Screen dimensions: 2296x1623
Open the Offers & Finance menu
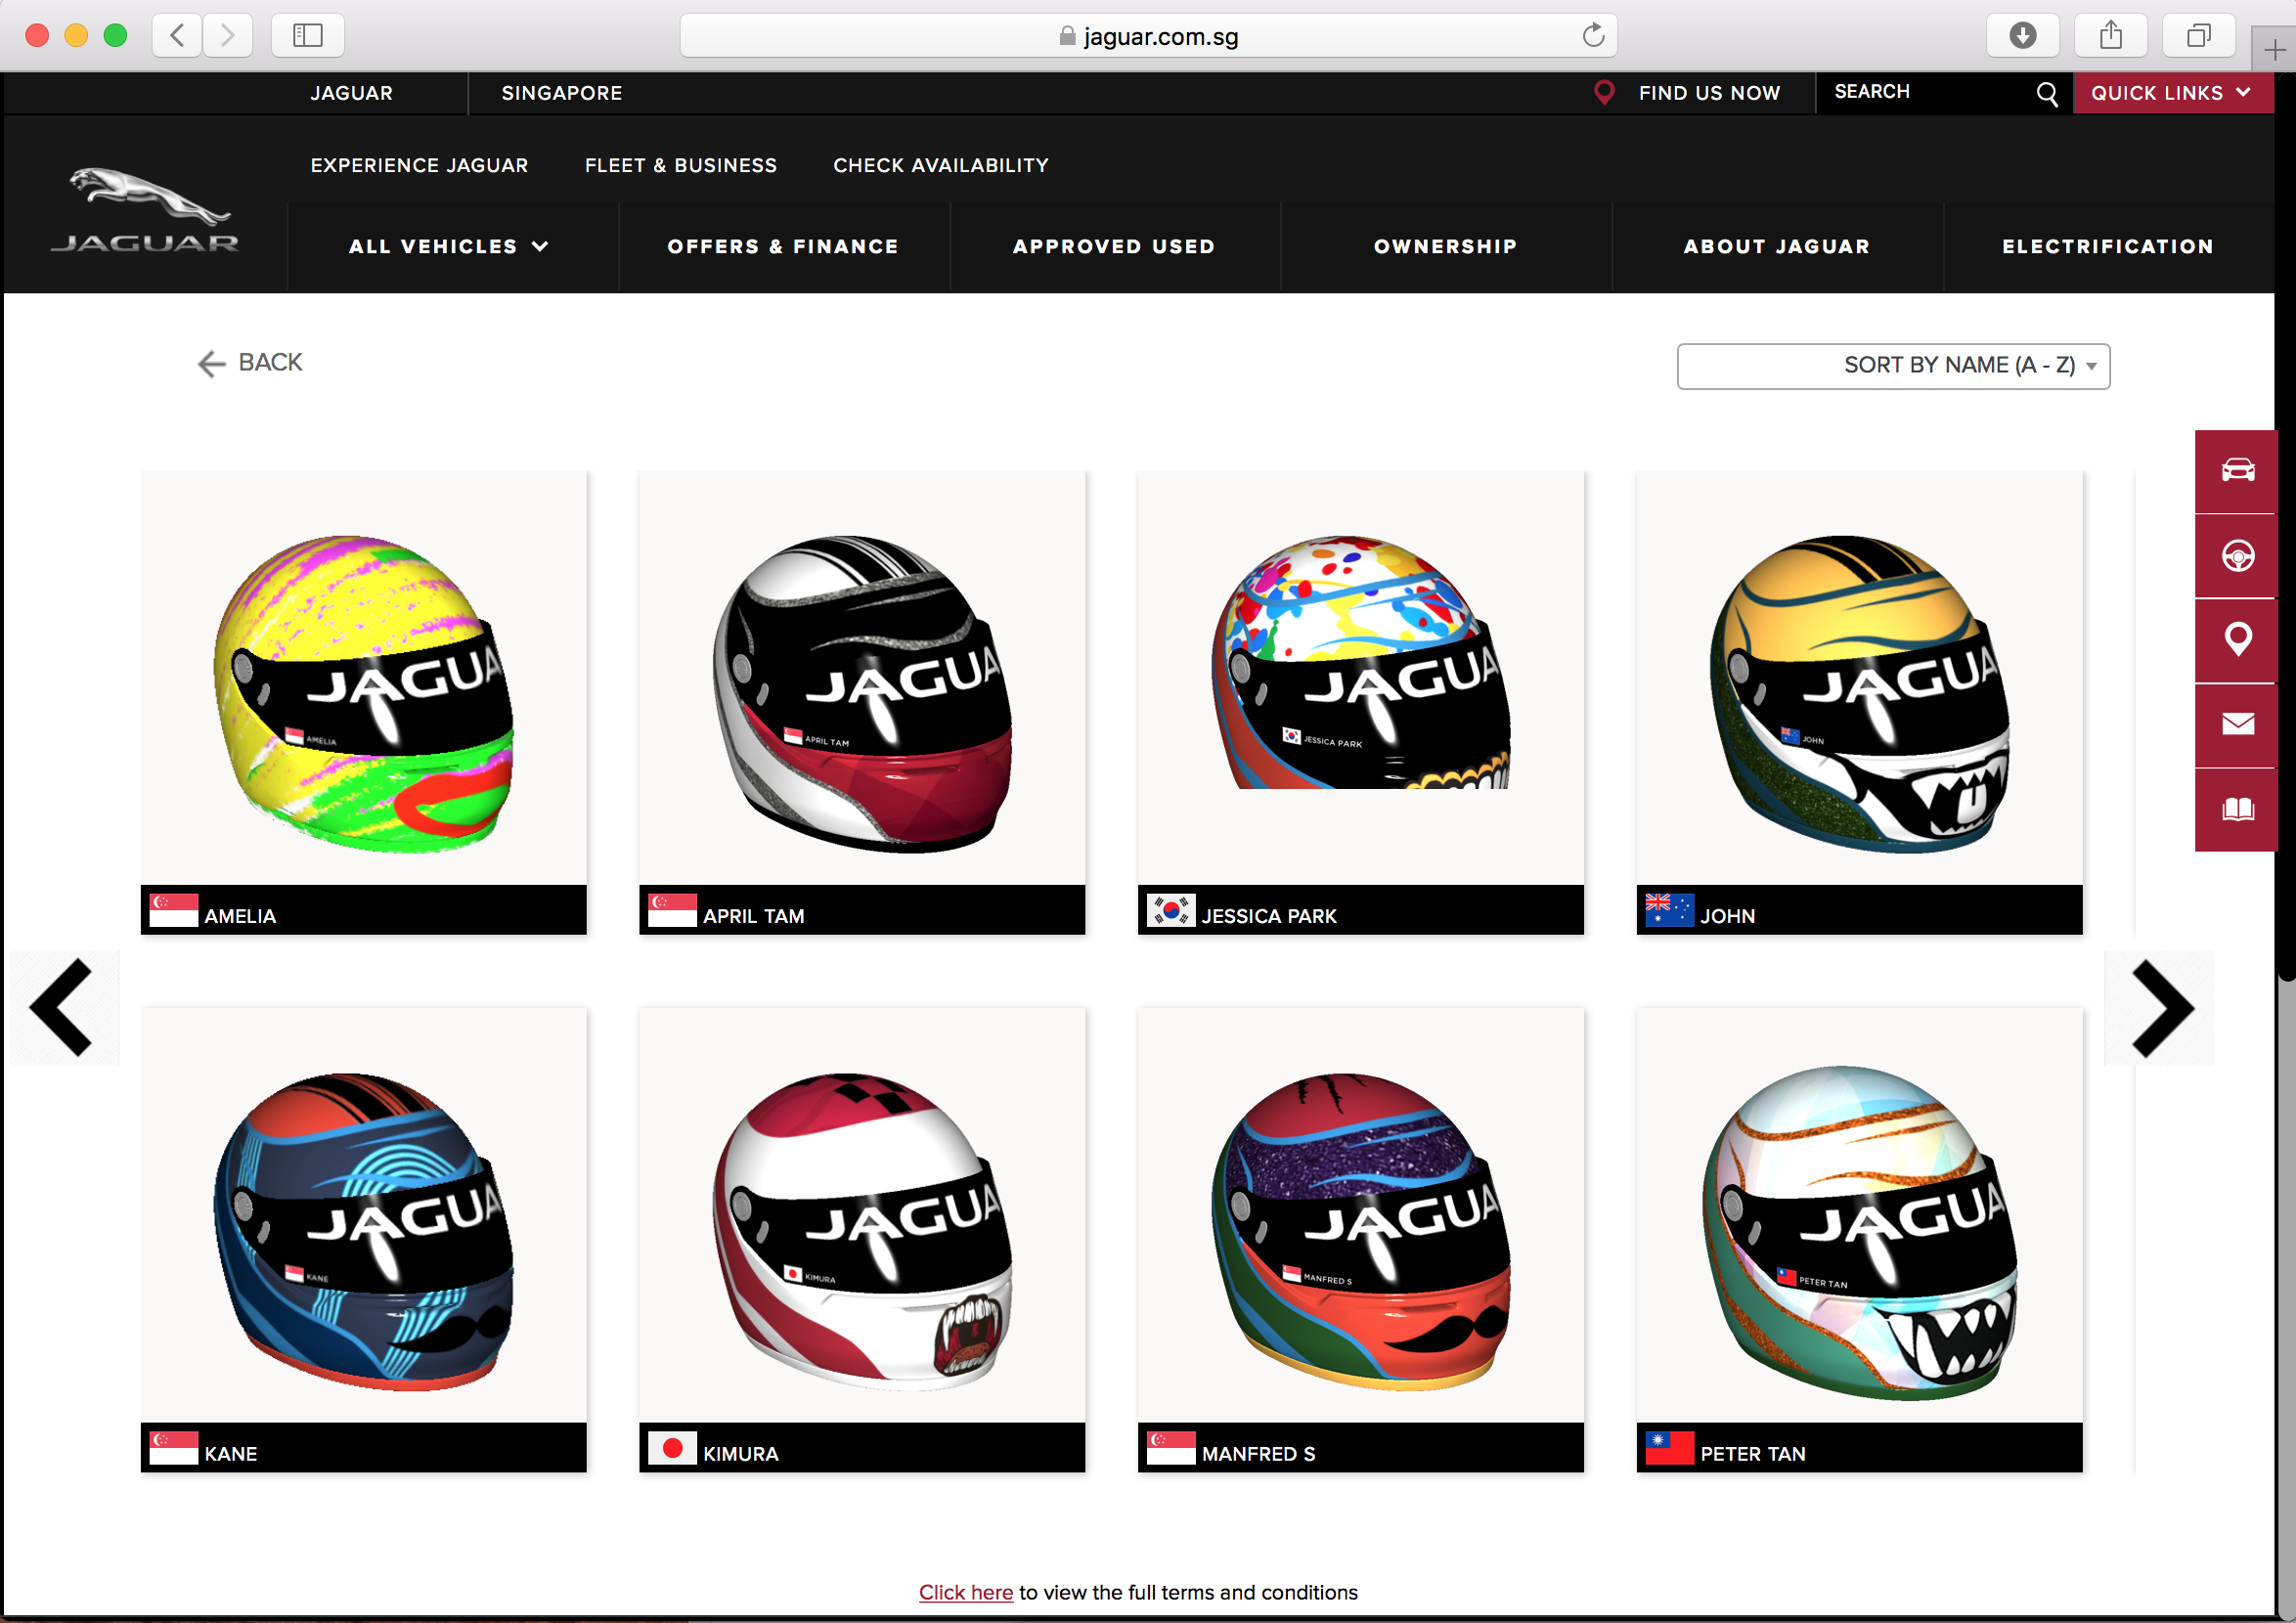[x=783, y=246]
